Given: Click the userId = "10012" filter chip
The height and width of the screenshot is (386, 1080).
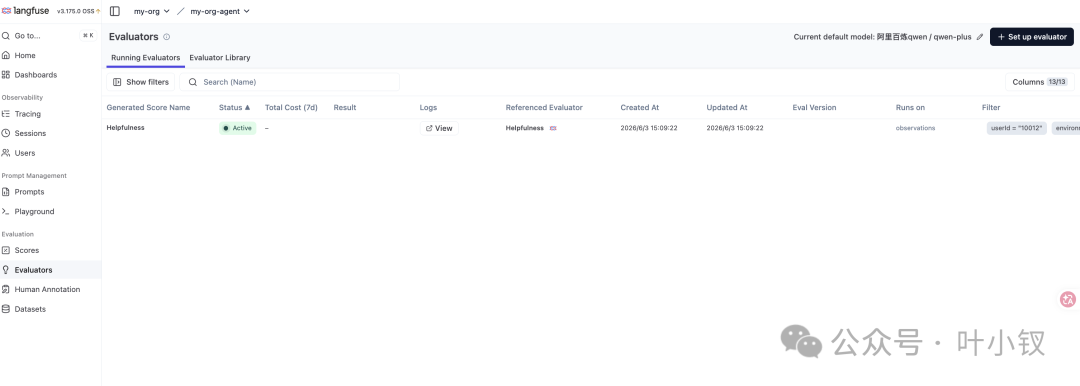Looking at the screenshot, I should 1017,128.
